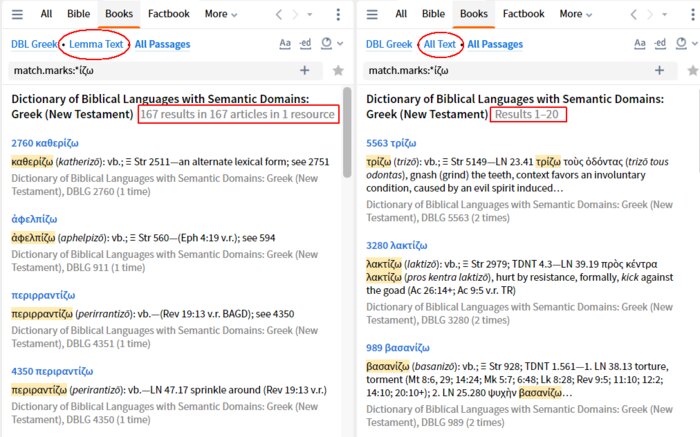Image resolution: width=700 pixels, height=437 pixels.
Task: Open the περιρραντίζω article link
Action: [x=43, y=295]
